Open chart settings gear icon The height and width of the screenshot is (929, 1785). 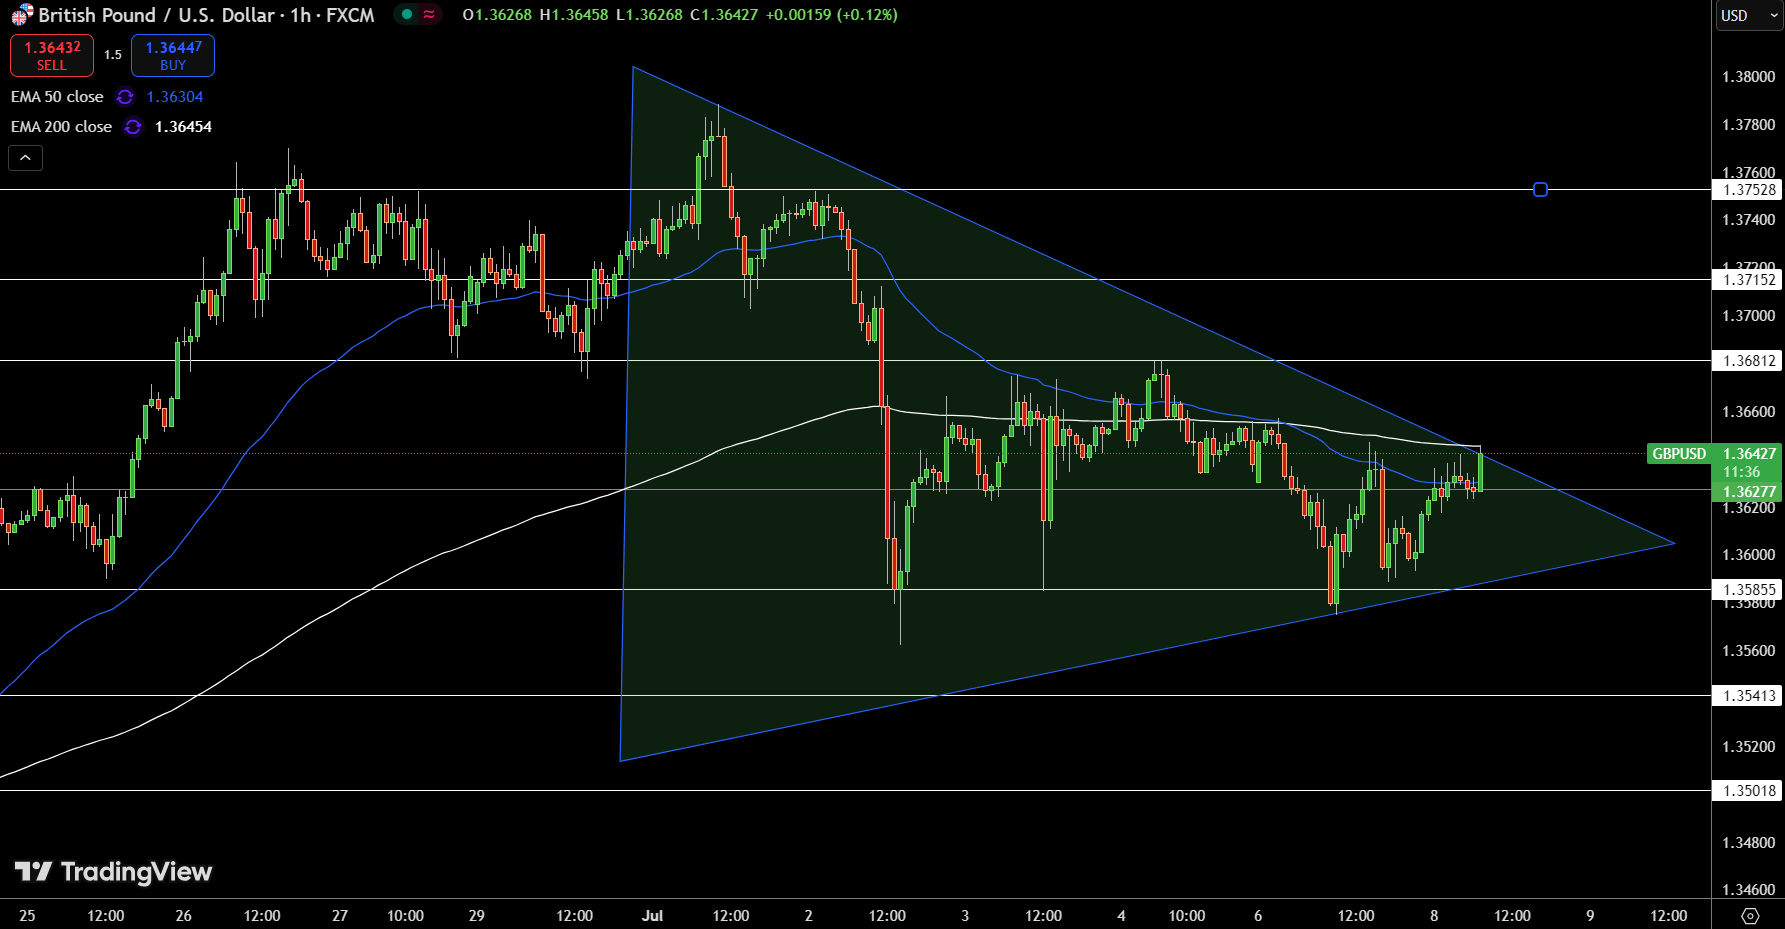(x=1750, y=916)
